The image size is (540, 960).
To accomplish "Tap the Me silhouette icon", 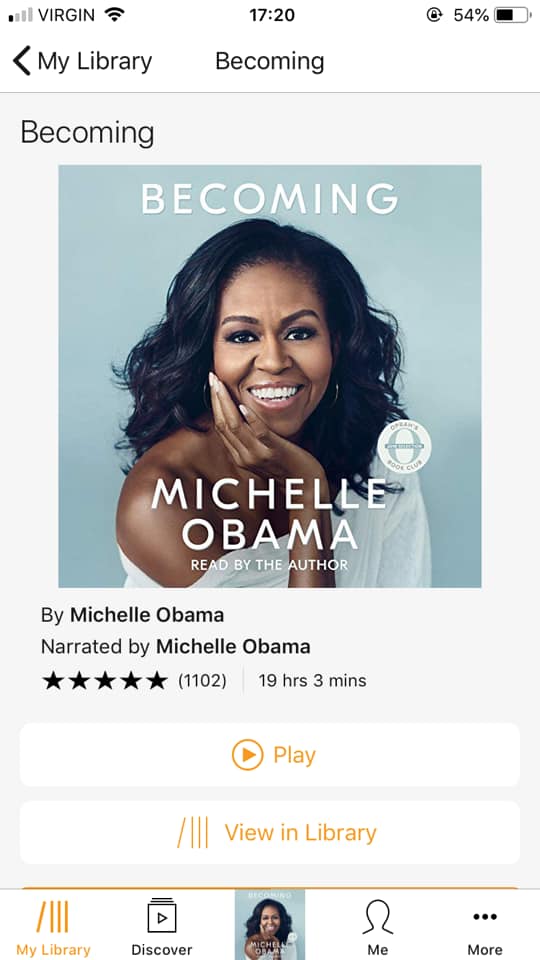I will point(378,917).
